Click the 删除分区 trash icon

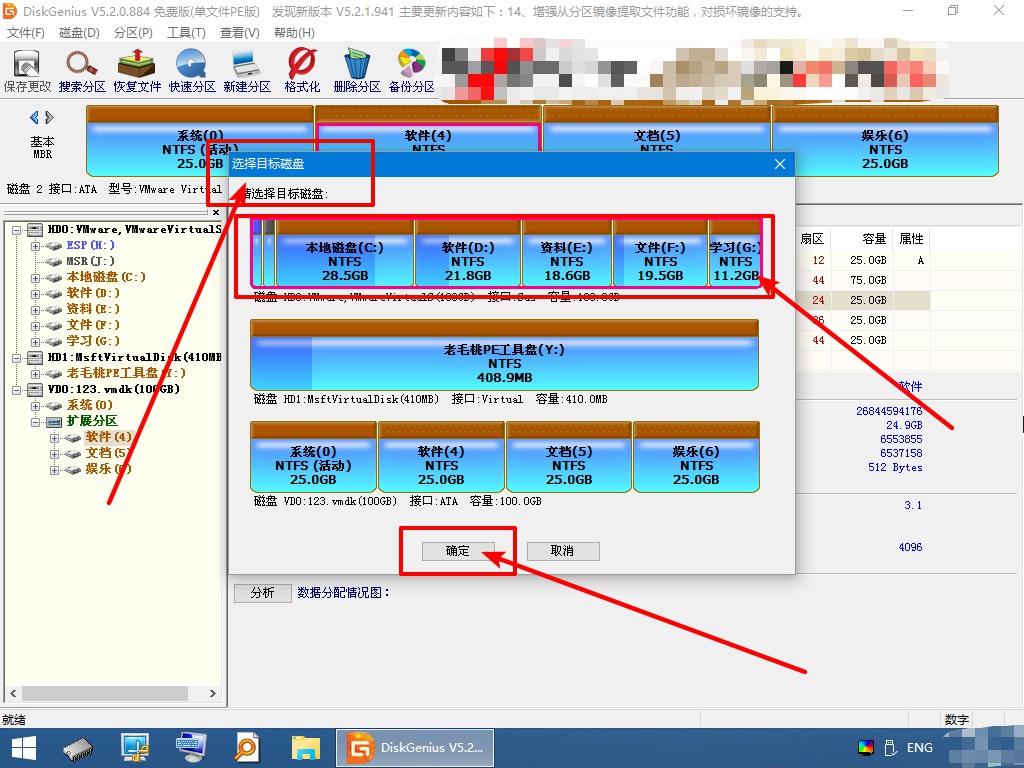pos(357,71)
